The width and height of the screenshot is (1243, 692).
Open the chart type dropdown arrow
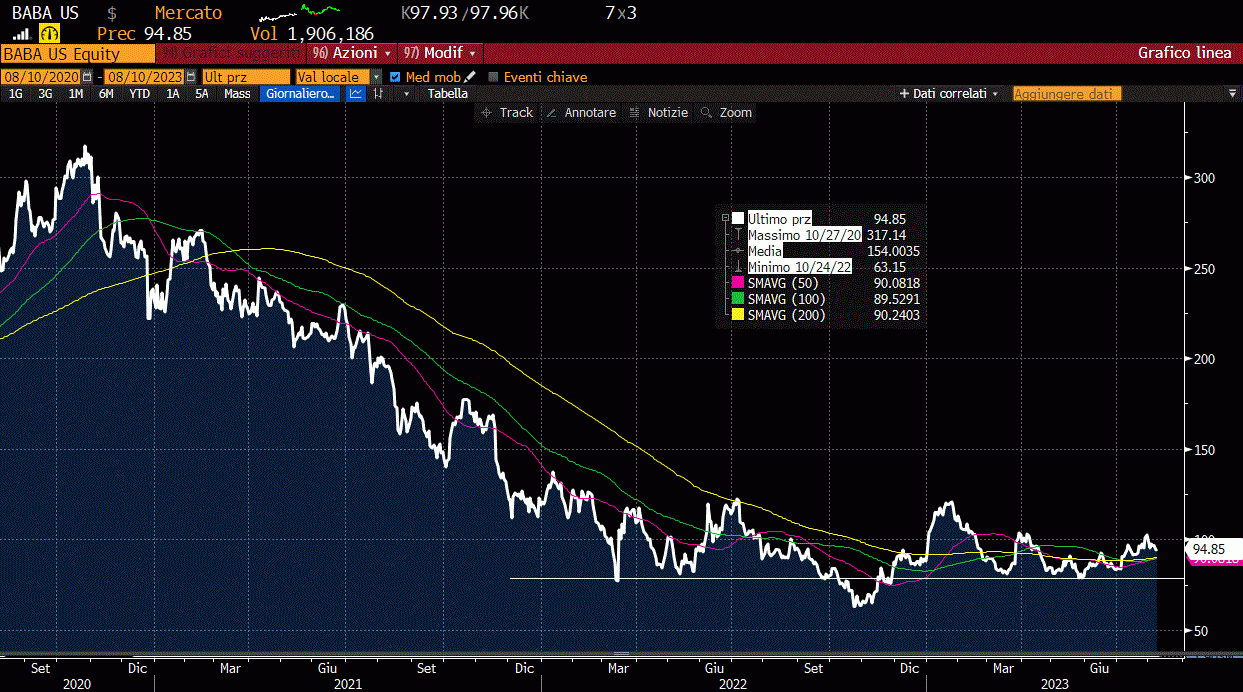[406, 94]
